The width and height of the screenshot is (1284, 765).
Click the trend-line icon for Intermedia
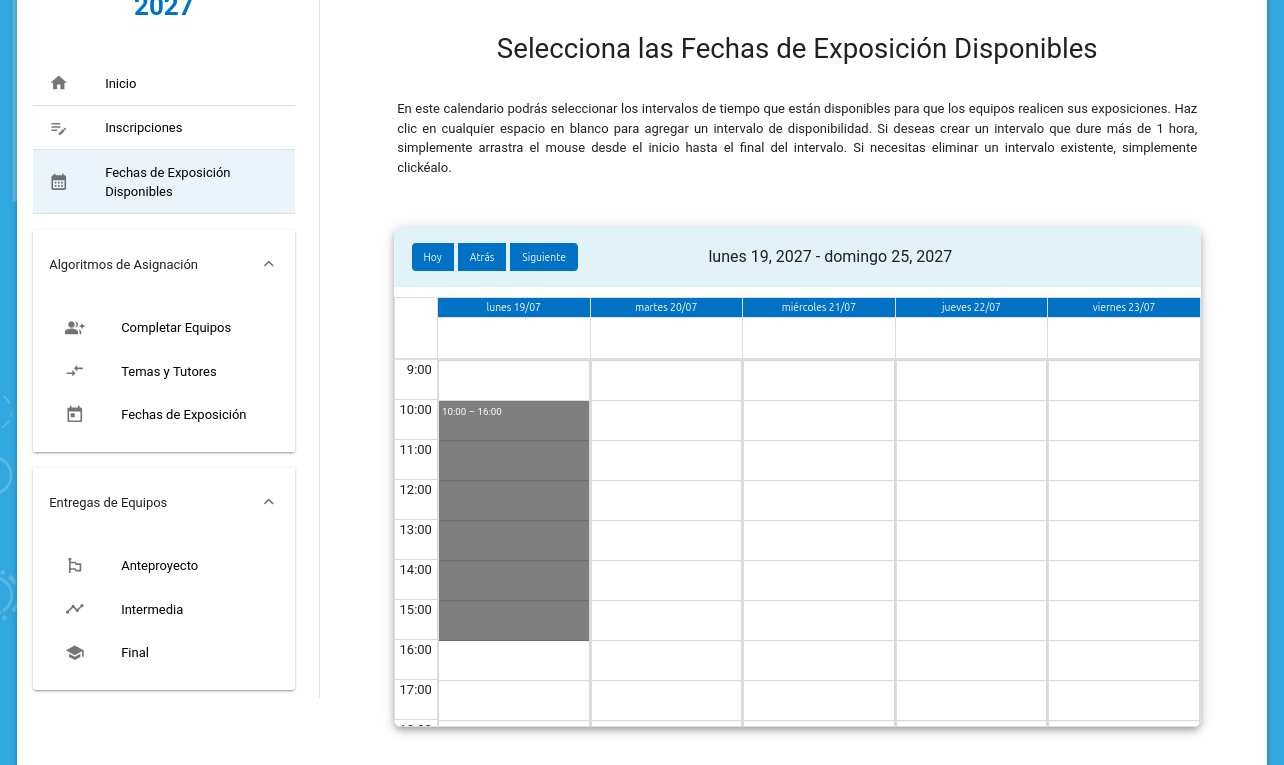pos(75,609)
